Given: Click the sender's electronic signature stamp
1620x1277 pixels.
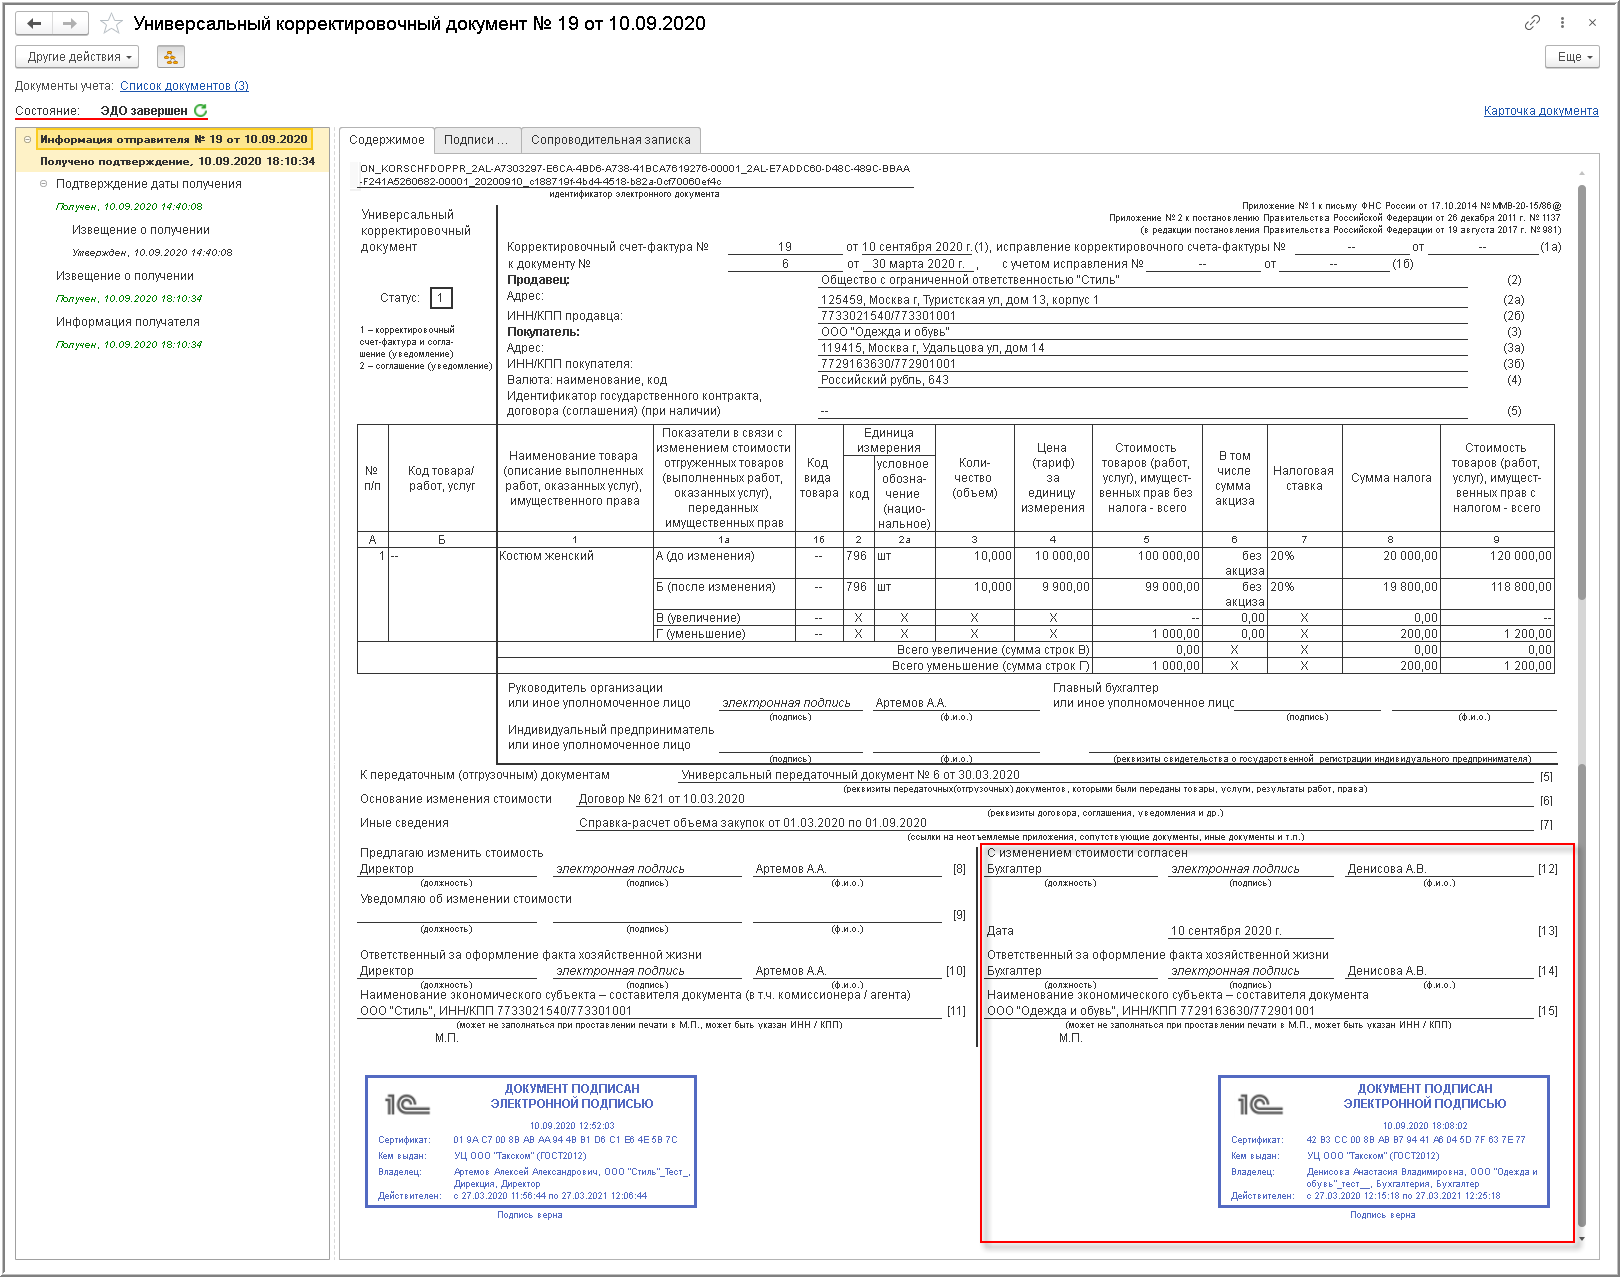Looking at the screenshot, I should (x=530, y=1142).
